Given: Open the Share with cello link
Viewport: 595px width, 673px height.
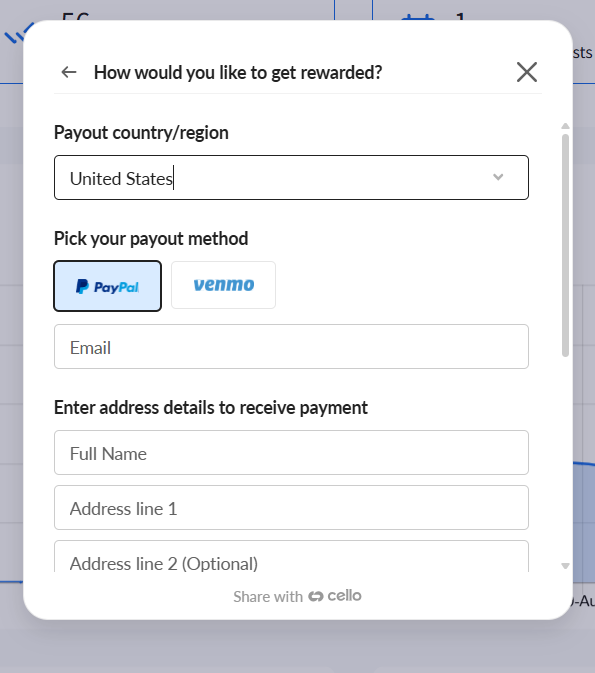Looking at the screenshot, I should tap(297, 596).
